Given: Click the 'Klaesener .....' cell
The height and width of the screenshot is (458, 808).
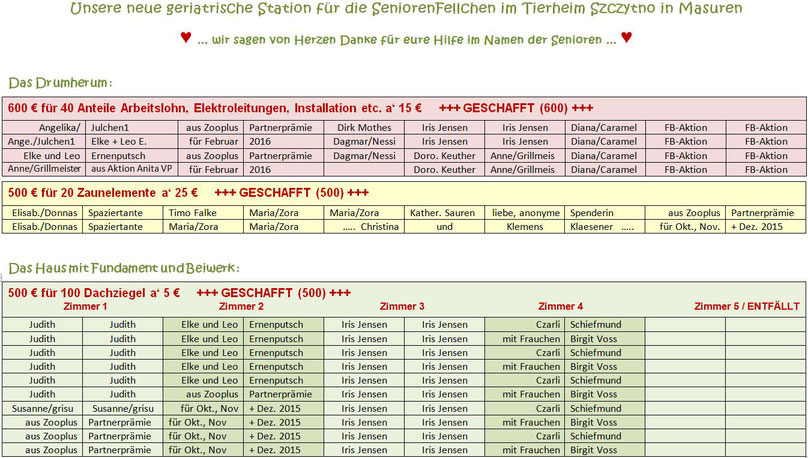Looking at the screenshot, I should click(x=602, y=227).
